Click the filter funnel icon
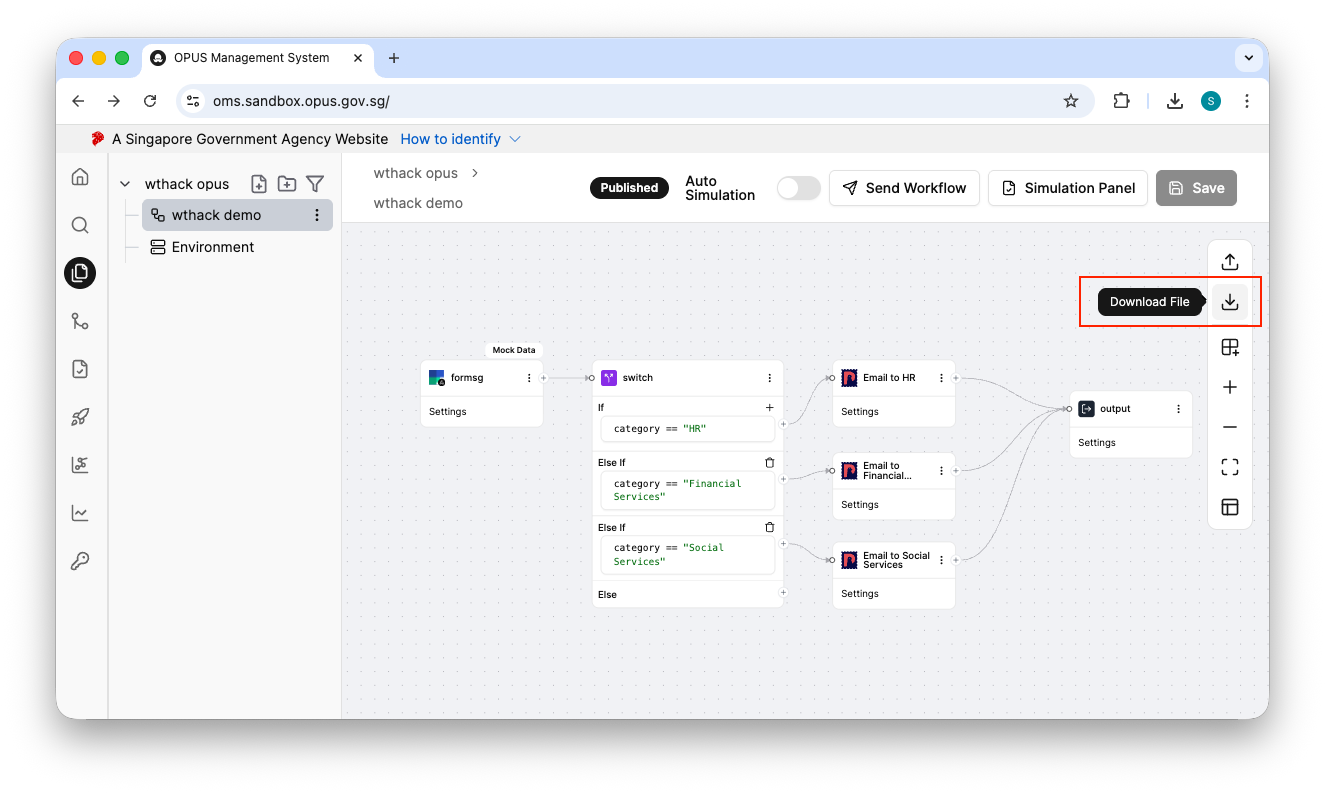This screenshot has height=793, width=1325. (x=315, y=183)
